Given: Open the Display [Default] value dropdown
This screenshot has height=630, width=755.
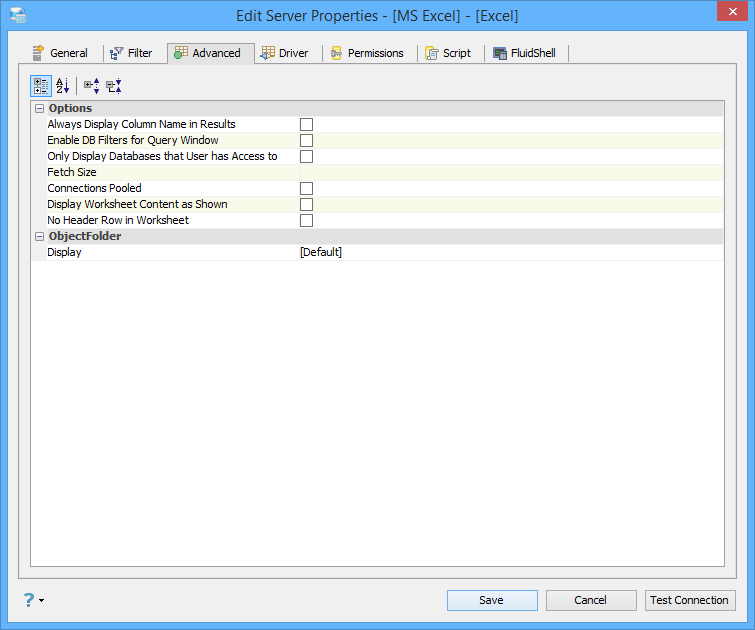Looking at the screenshot, I should pyautogui.click(x=511, y=252).
